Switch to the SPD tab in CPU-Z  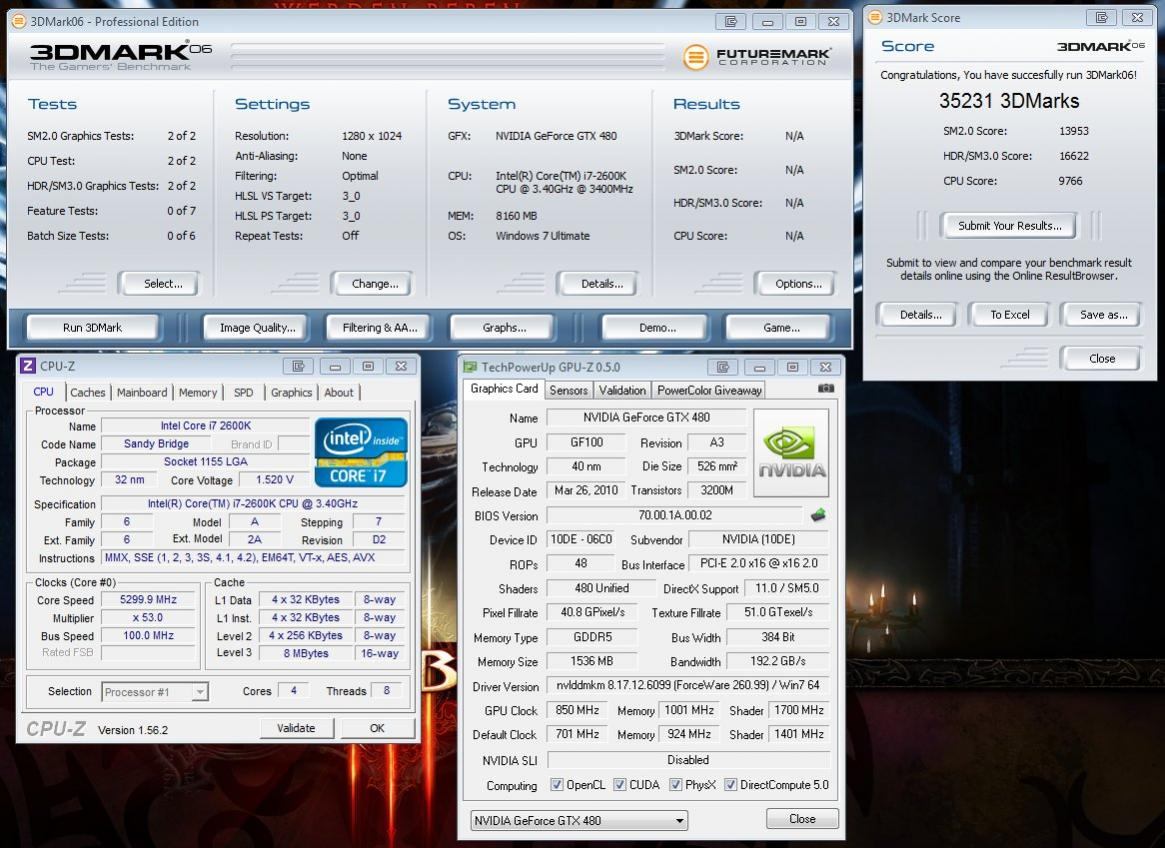(243, 392)
